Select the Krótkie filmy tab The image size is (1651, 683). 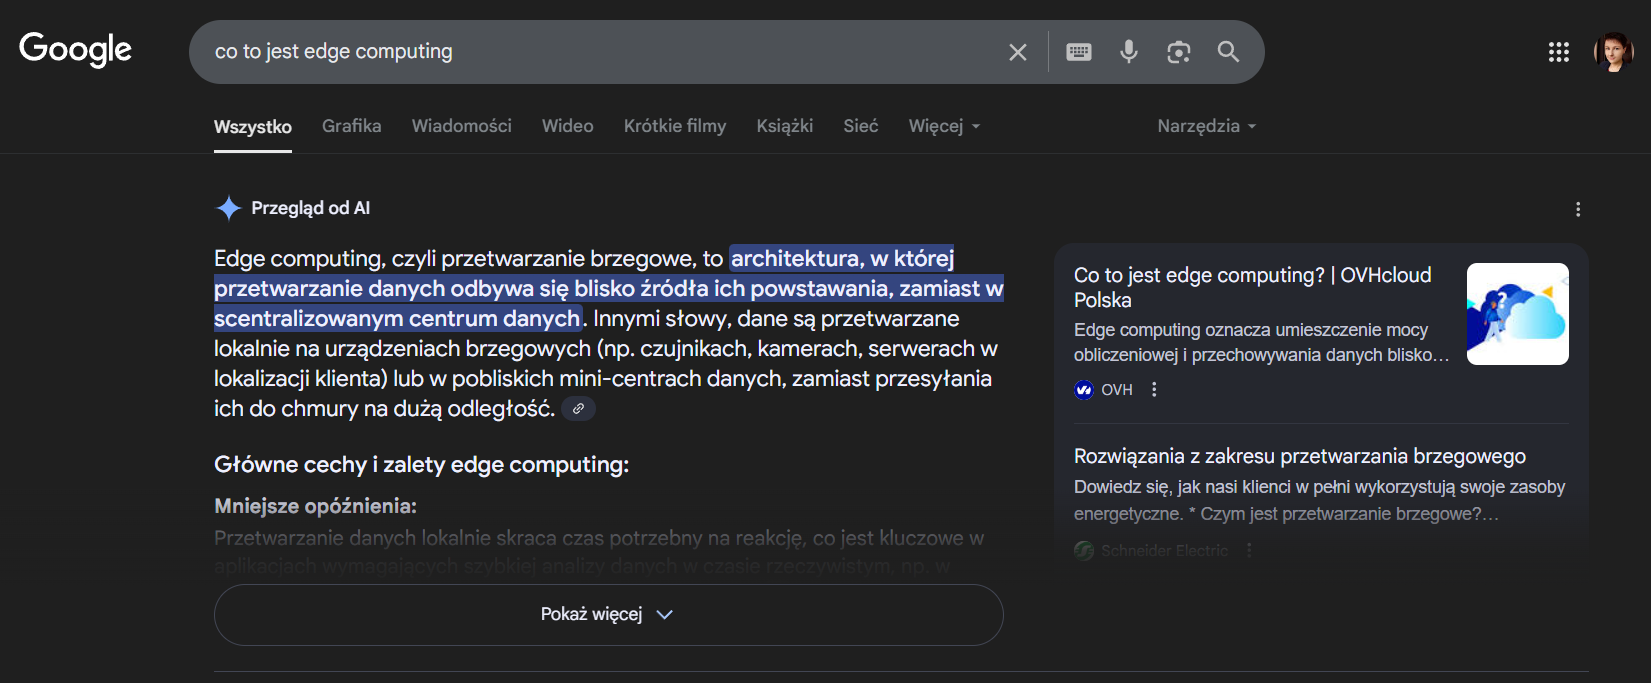coord(674,126)
